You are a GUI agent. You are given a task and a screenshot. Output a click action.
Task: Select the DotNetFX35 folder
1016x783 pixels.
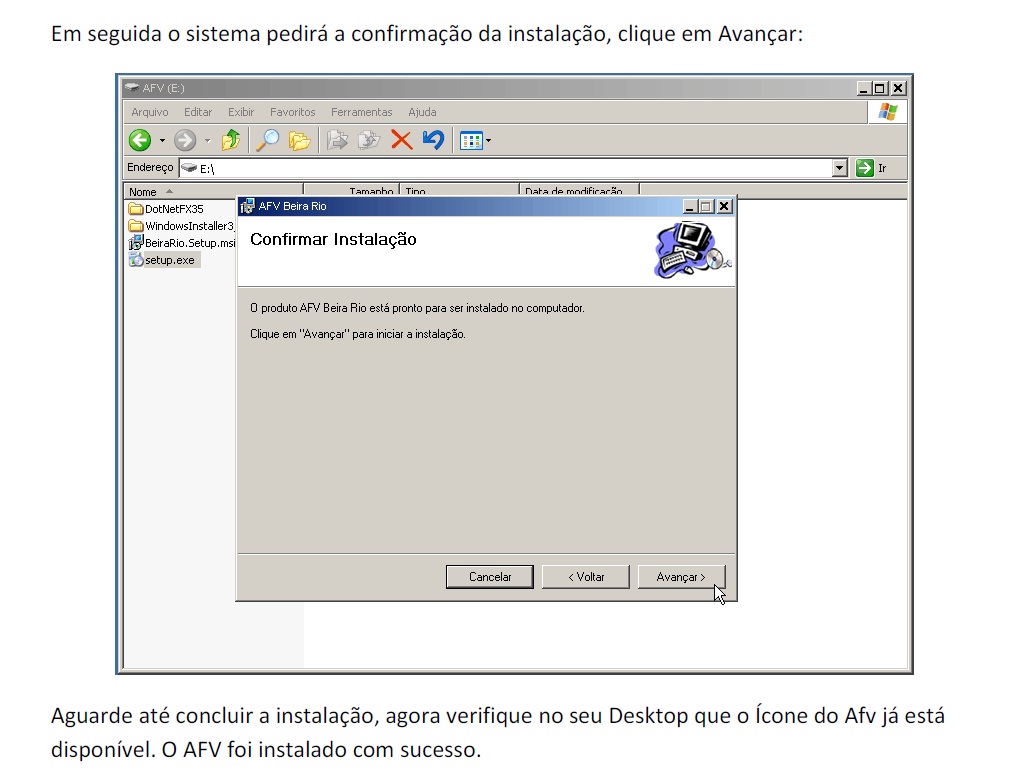click(166, 209)
